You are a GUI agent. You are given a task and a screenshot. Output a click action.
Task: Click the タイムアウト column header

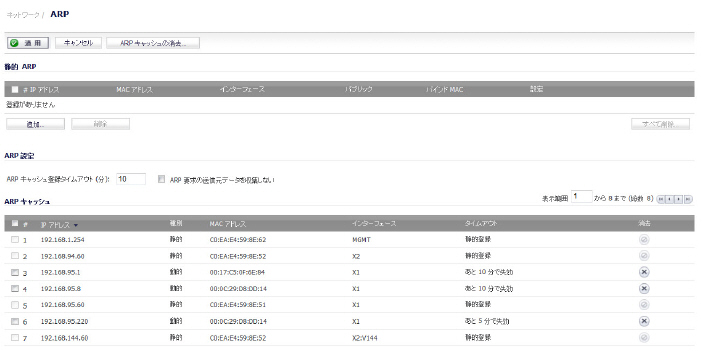(481, 223)
